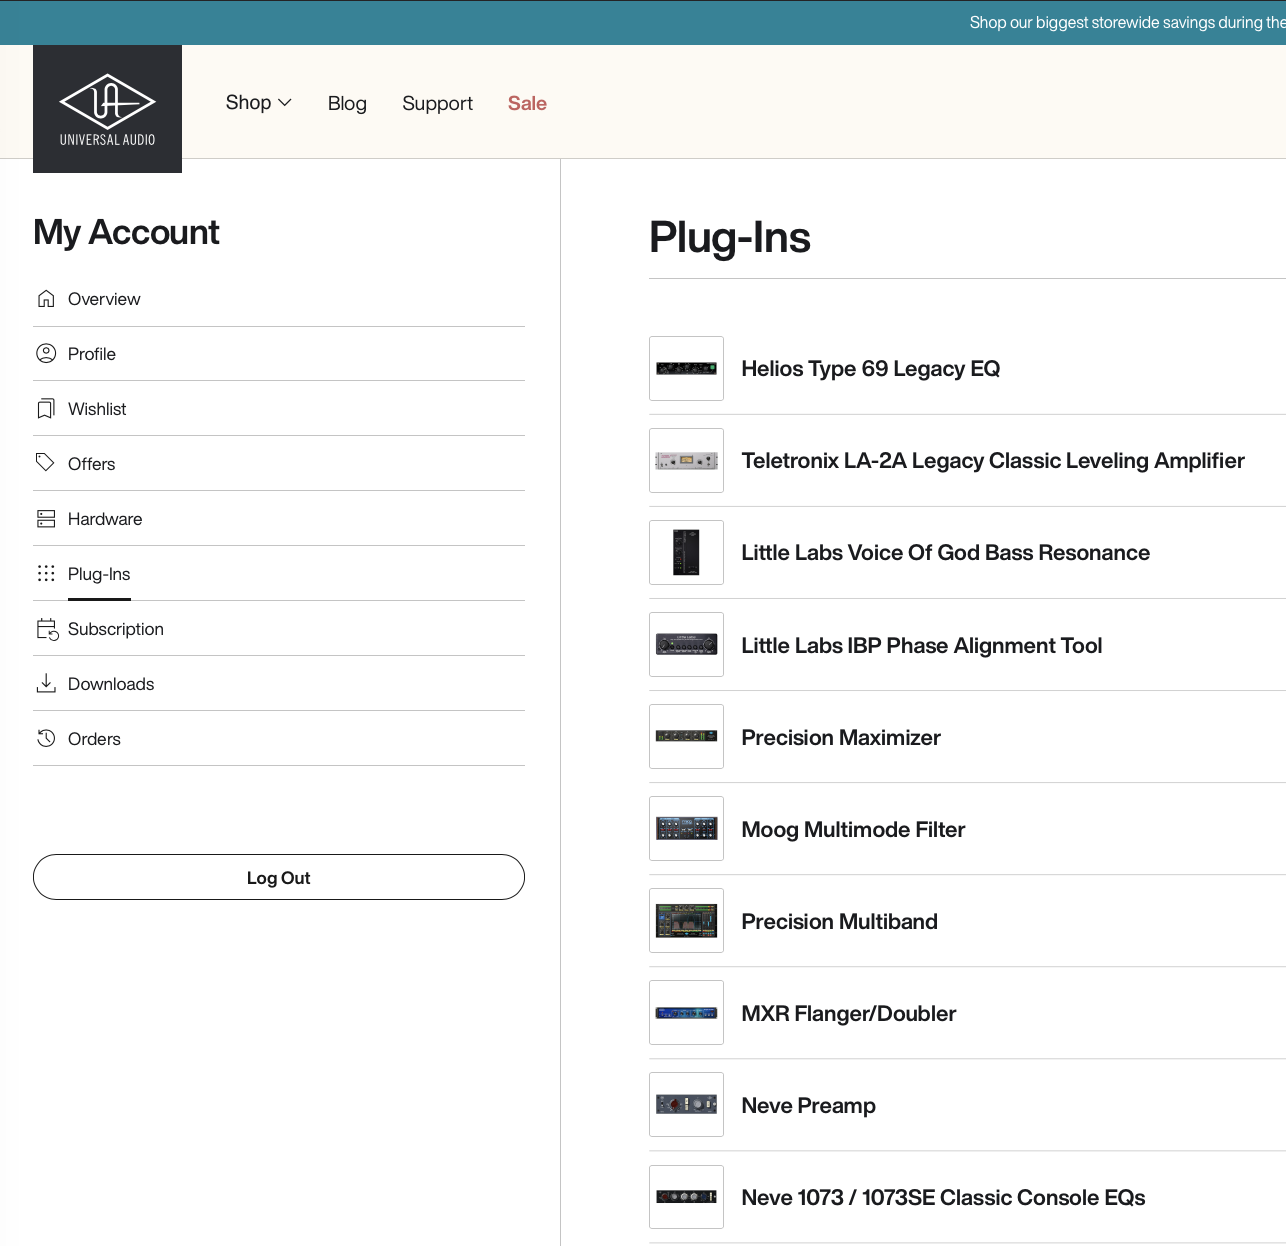
Task: Open Precision Multiband plug-in thumbnail
Action: pos(686,921)
